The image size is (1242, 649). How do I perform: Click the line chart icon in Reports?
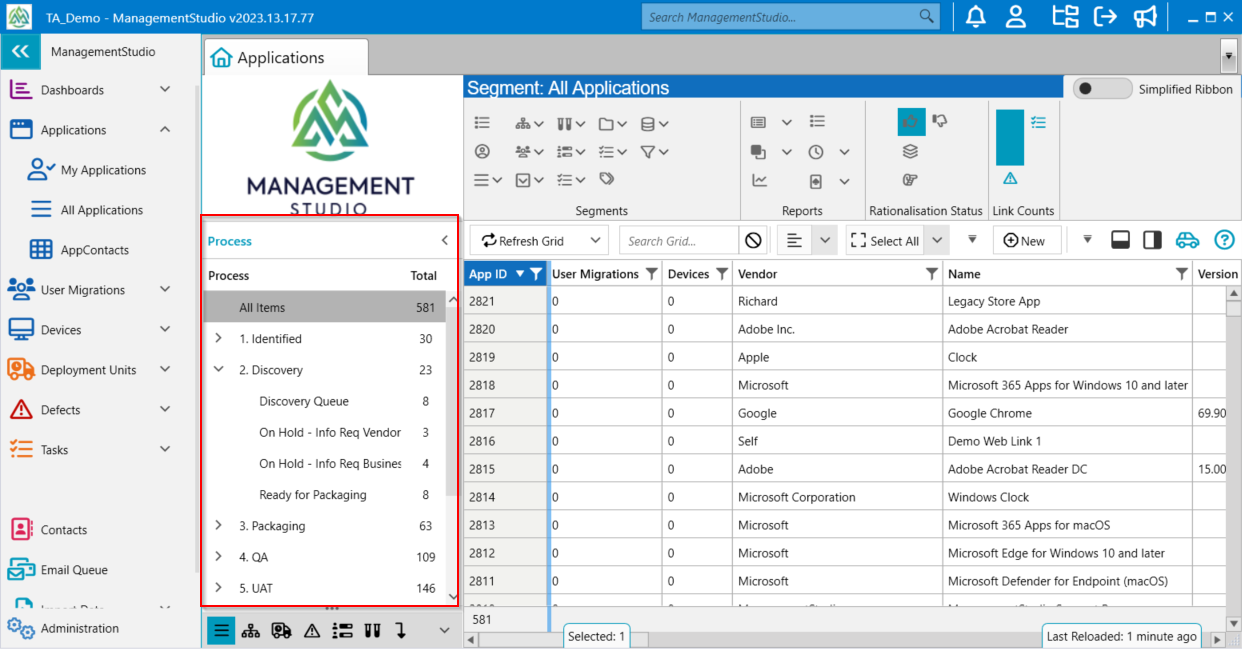click(x=759, y=181)
